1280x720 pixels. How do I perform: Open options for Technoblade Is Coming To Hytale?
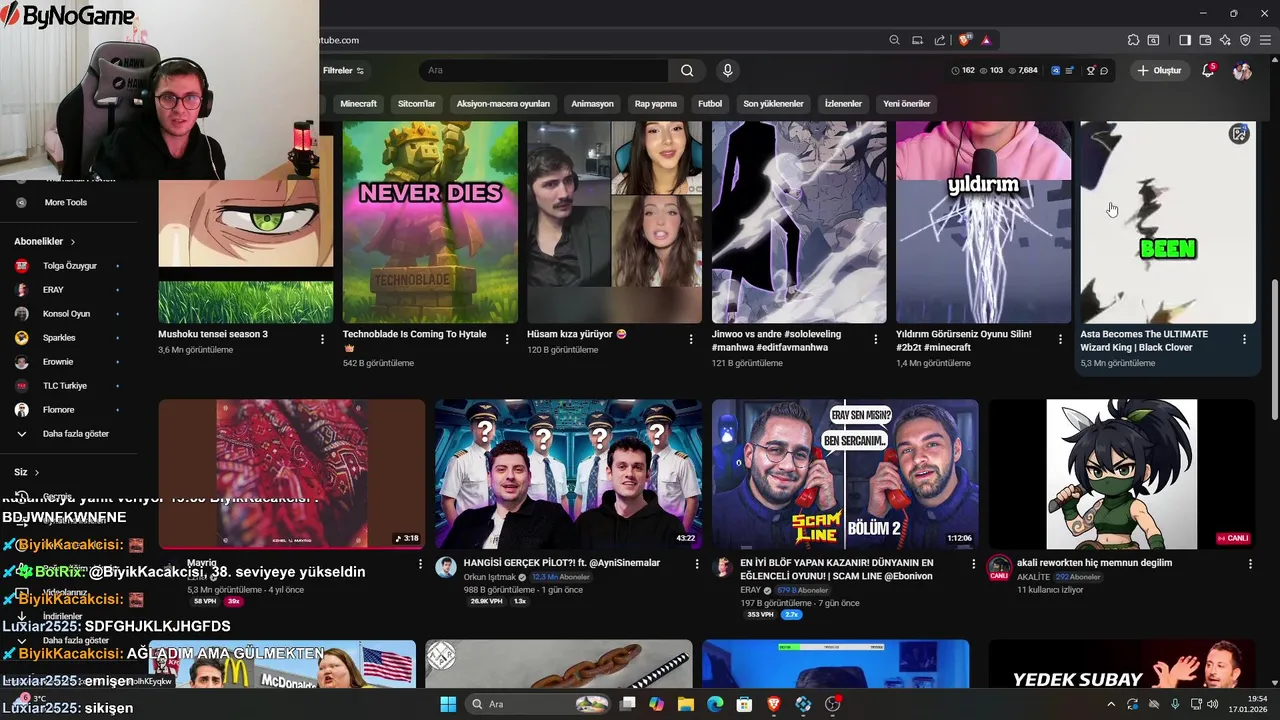[x=507, y=340]
